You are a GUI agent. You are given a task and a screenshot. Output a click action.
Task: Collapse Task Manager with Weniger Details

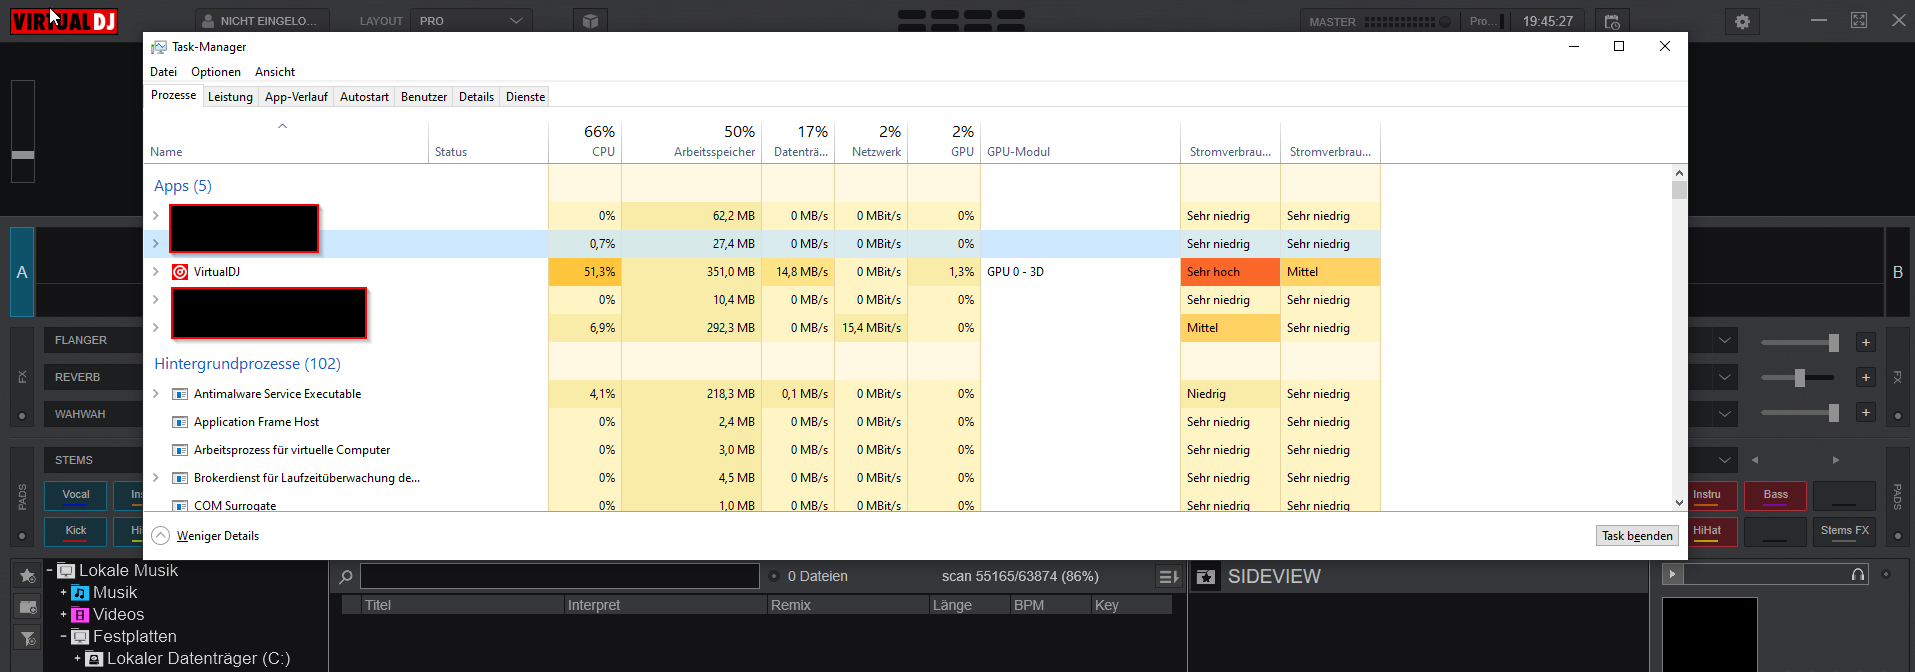[206, 536]
